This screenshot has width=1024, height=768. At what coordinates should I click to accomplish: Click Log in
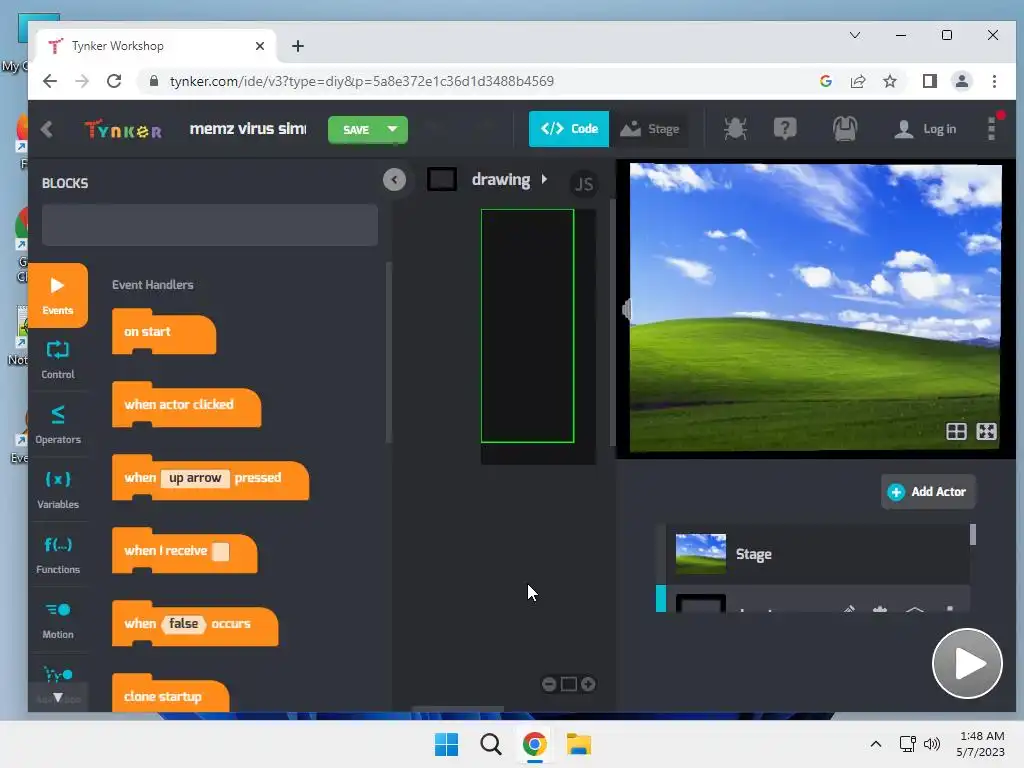[925, 129]
